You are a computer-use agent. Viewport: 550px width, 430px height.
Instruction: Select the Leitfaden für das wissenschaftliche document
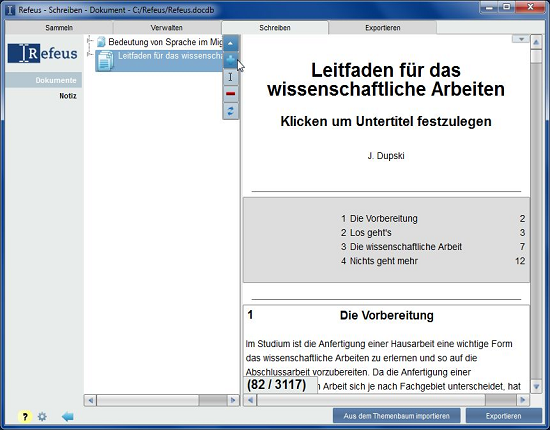pos(159,61)
